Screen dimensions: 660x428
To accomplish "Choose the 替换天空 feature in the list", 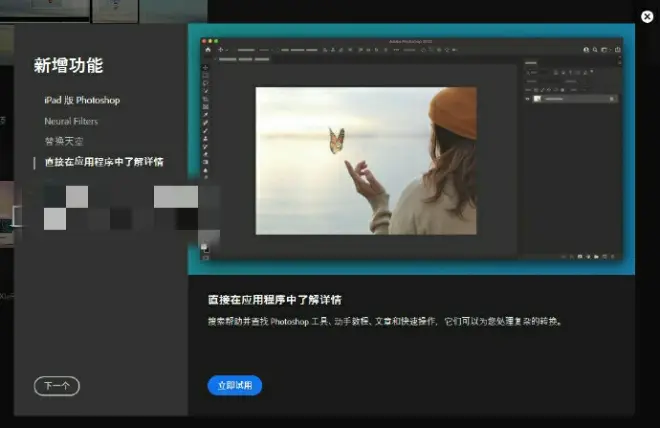I will point(64,141).
